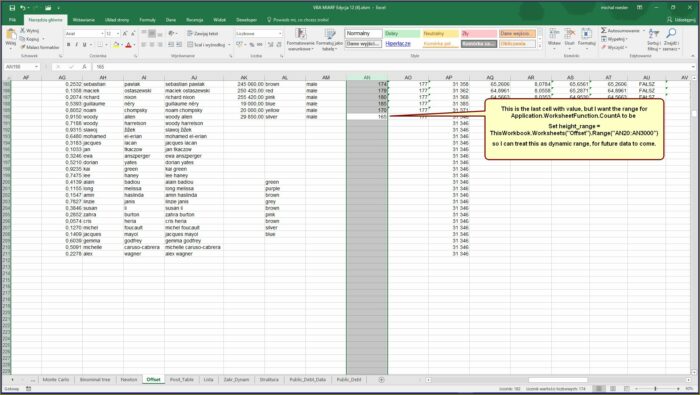
Task: Cut selection using Wytnij
Action: (x=29, y=31)
